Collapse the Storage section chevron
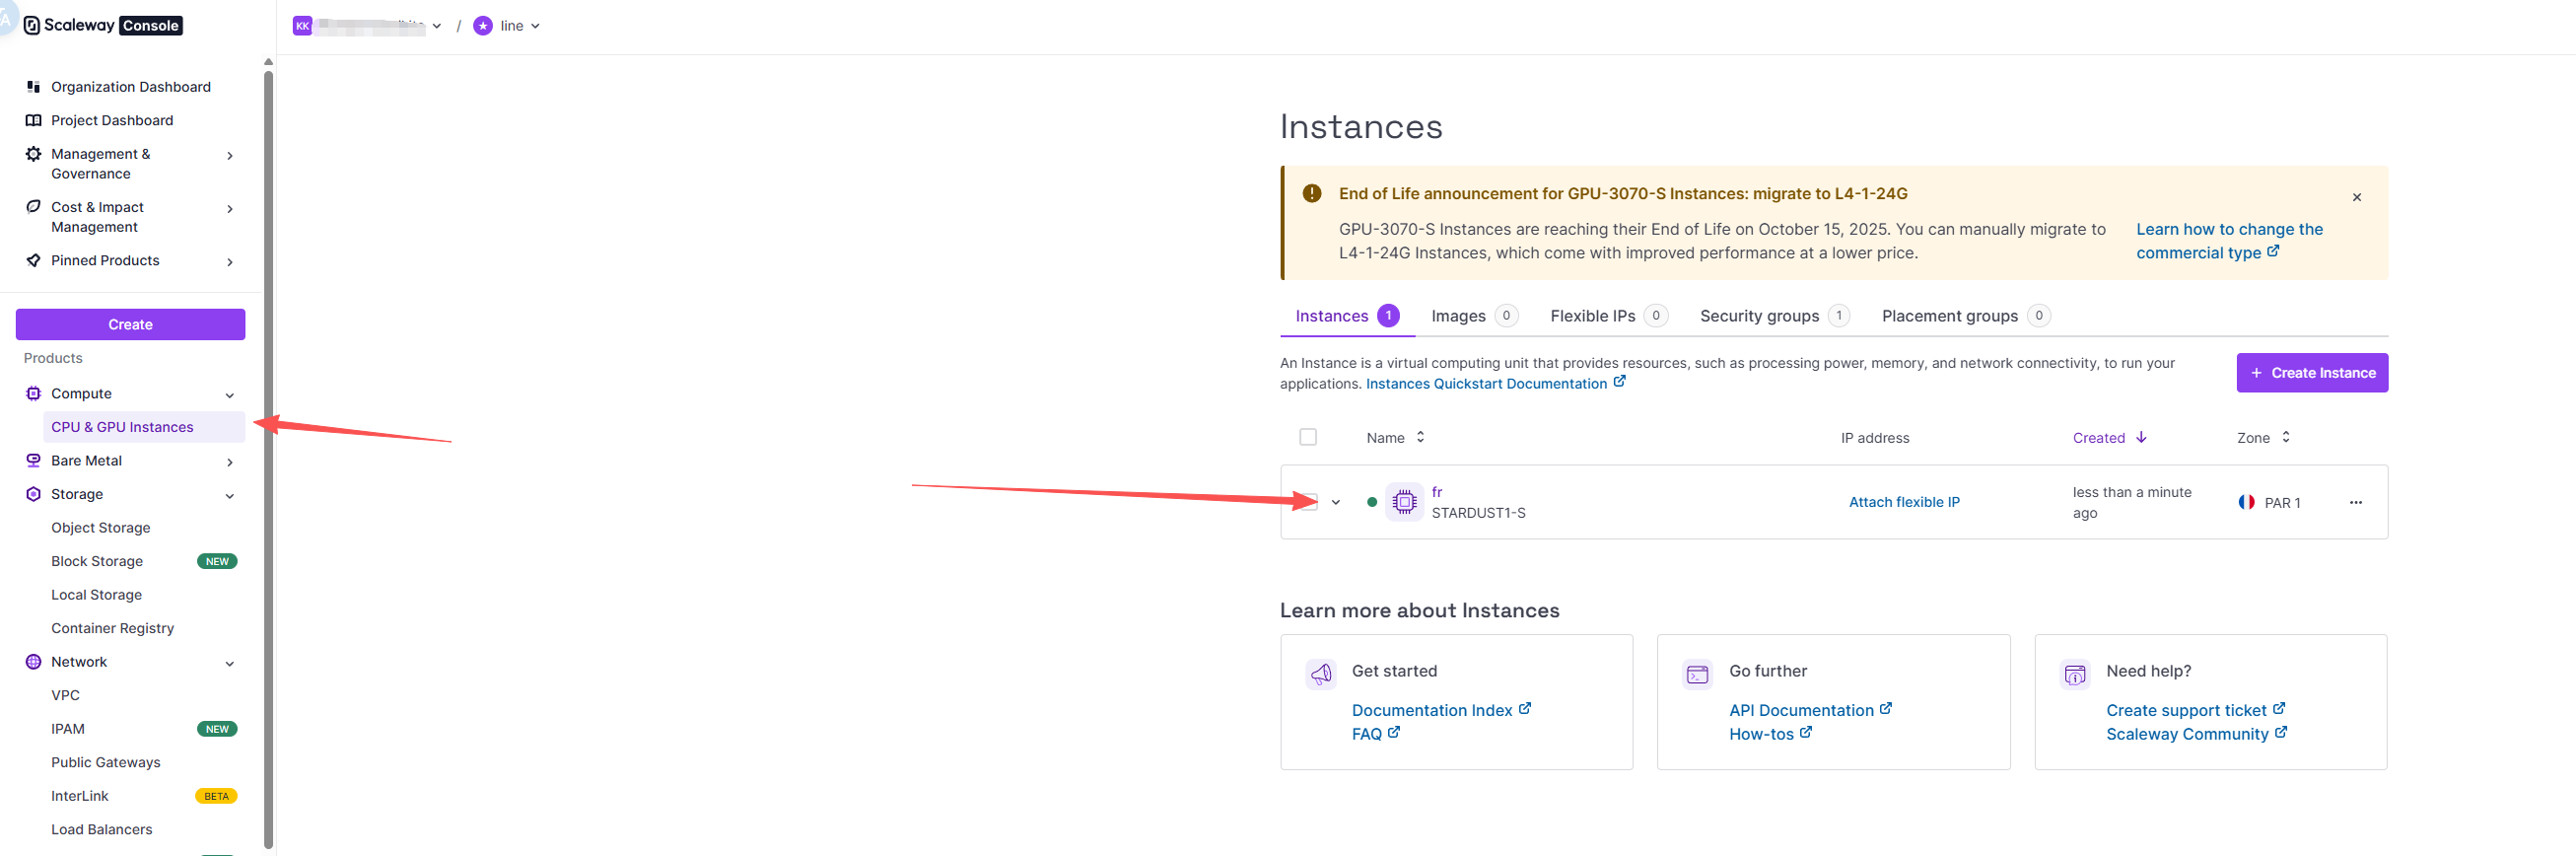Screen dimensions: 2576x856 [230, 495]
